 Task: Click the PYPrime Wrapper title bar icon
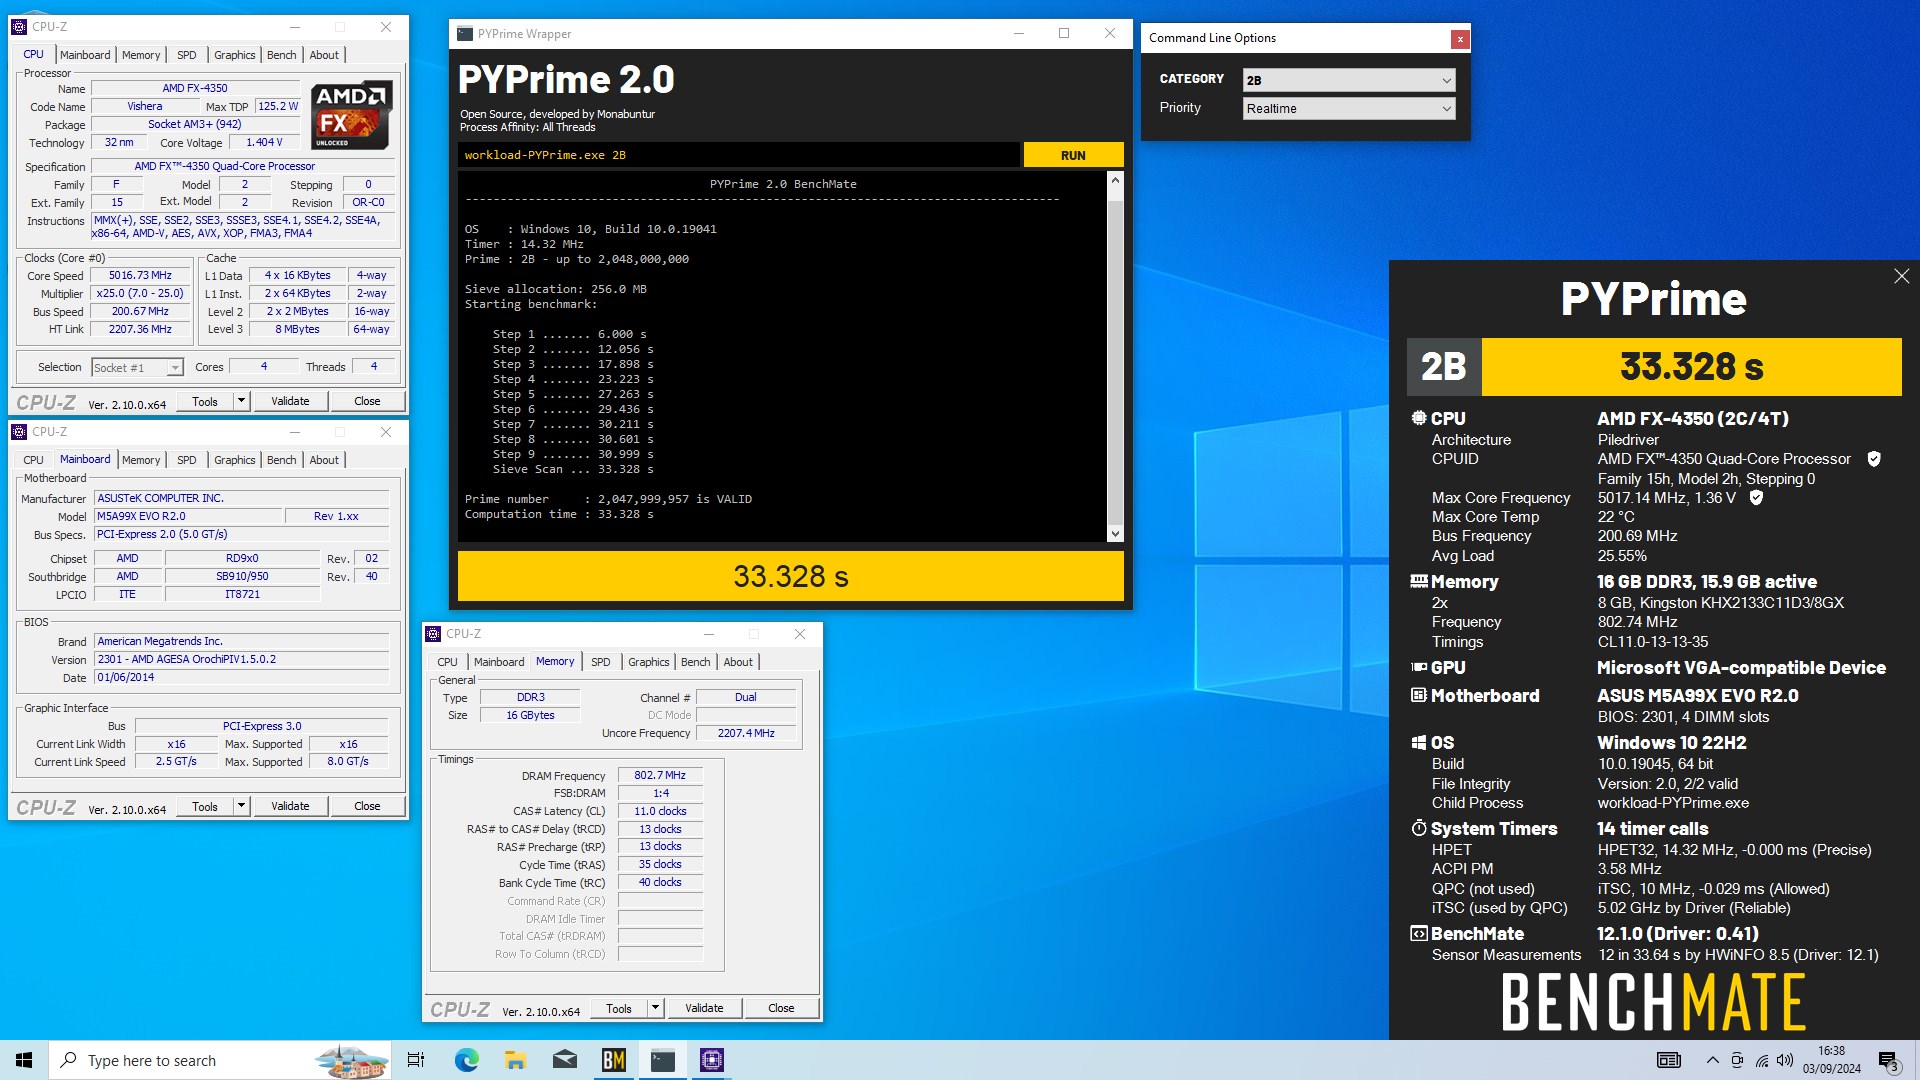464,33
